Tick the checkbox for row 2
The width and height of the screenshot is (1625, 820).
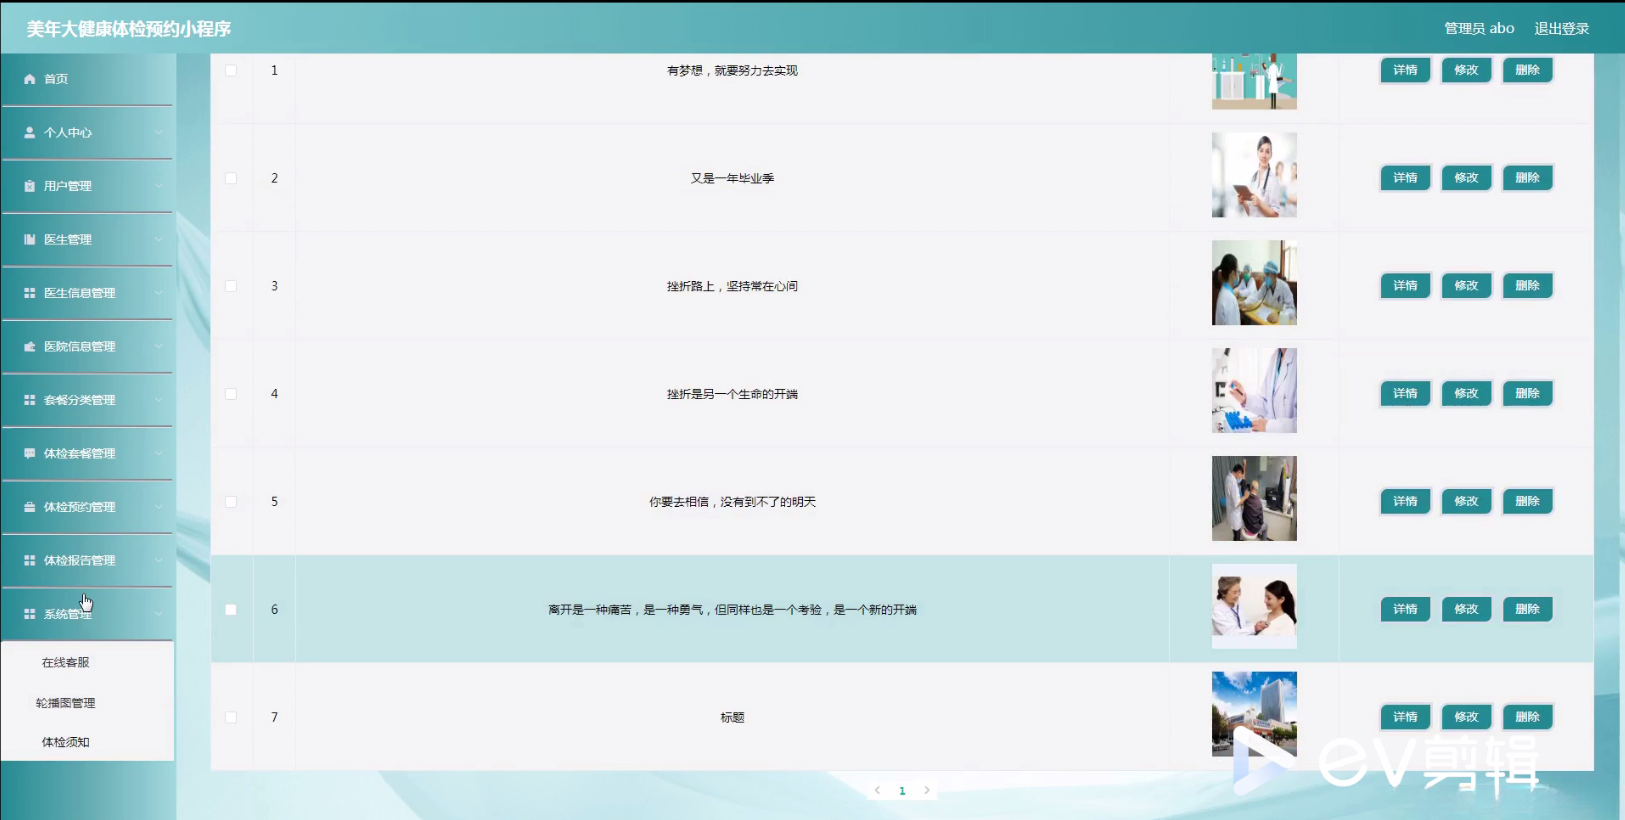coord(231,178)
